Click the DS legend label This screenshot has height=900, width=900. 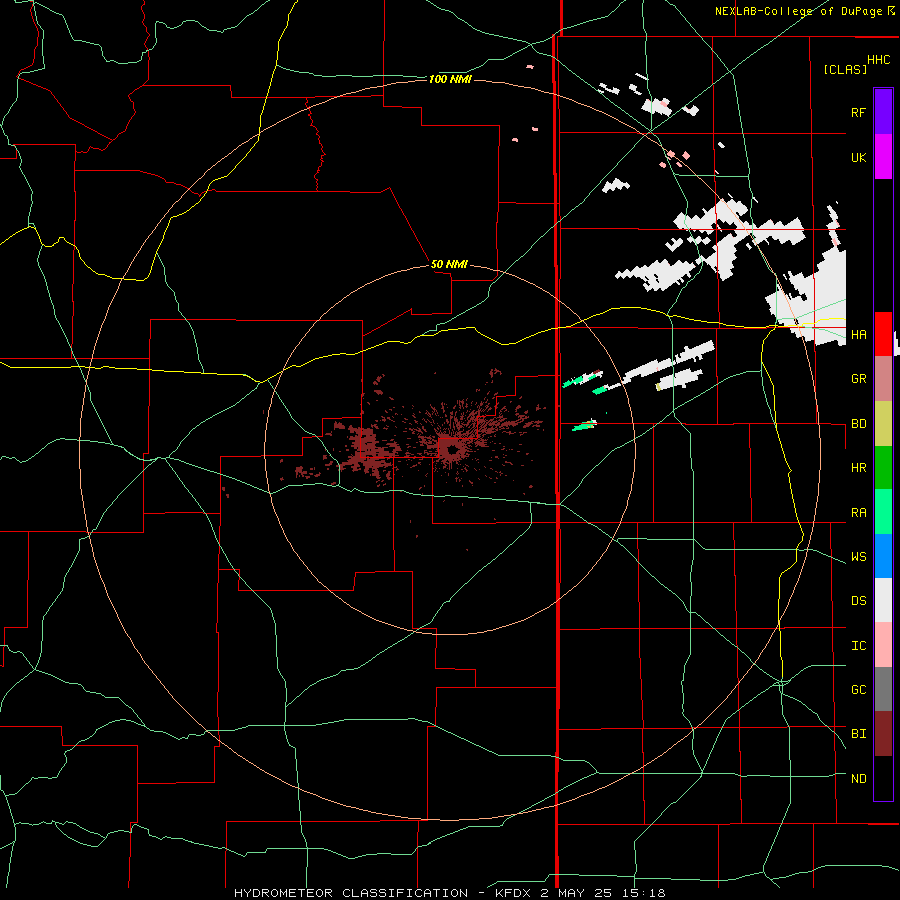(x=858, y=601)
